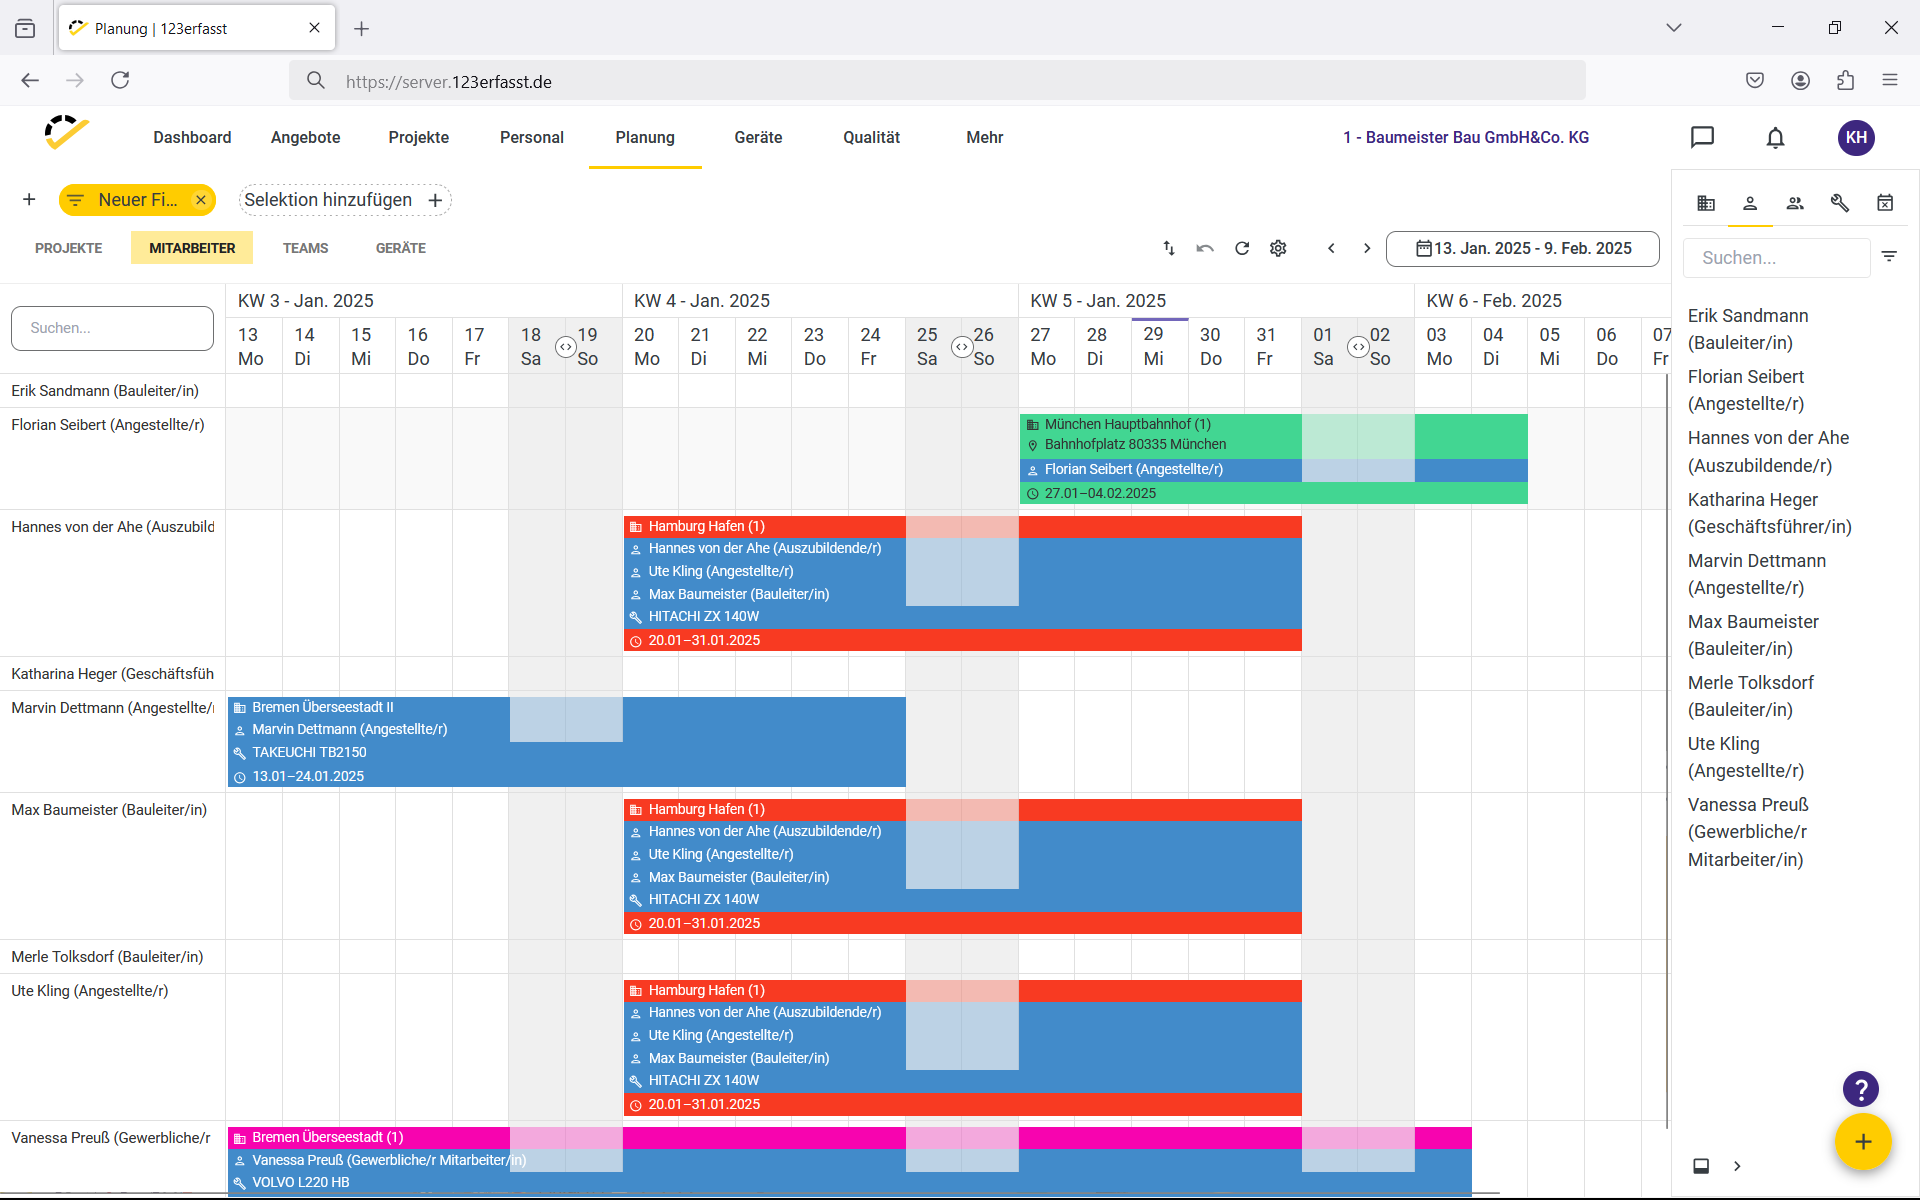This screenshot has width=1920, height=1200.
Task: Open the notifications bell icon
Action: click(x=1775, y=137)
